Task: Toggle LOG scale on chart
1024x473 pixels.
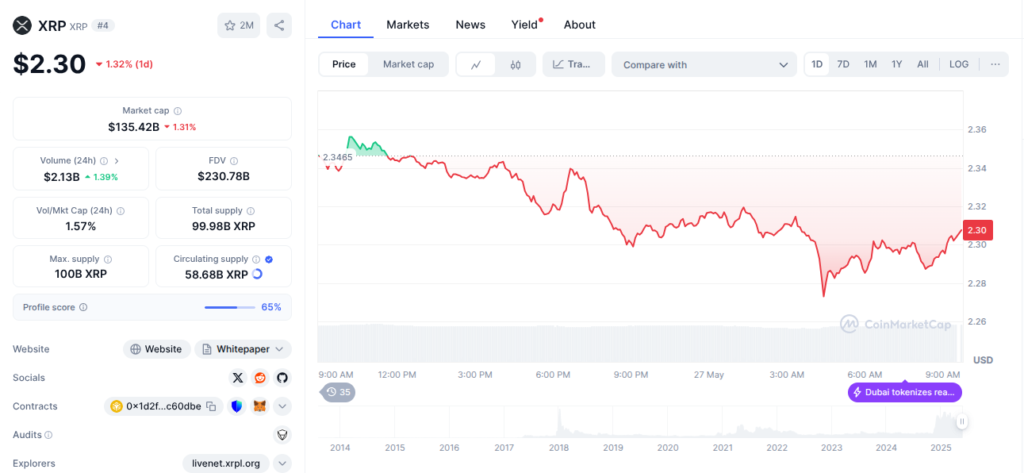Action: (959, 65)
